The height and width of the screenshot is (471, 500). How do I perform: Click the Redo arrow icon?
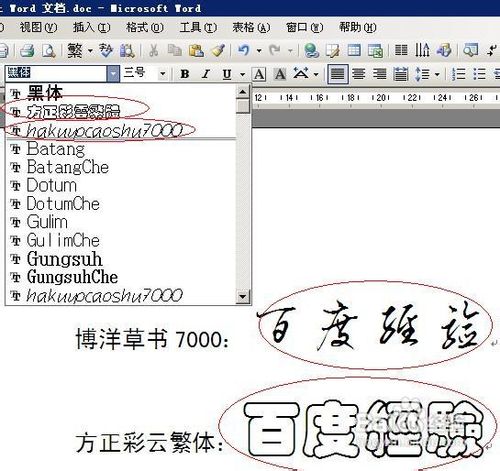click(x=275, y=51)
